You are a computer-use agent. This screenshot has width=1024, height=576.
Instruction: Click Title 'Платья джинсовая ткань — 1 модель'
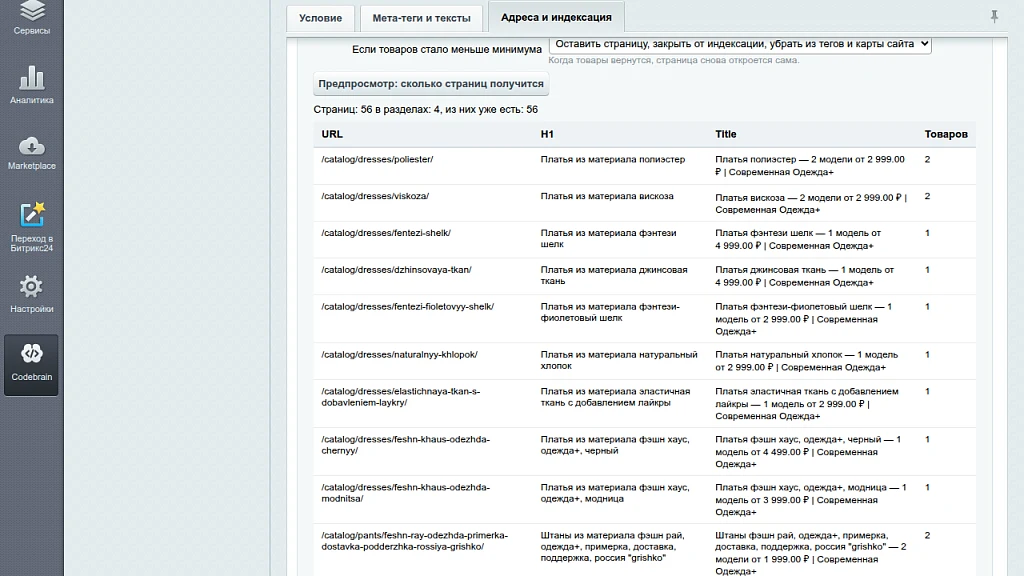[x=805, y=276]
